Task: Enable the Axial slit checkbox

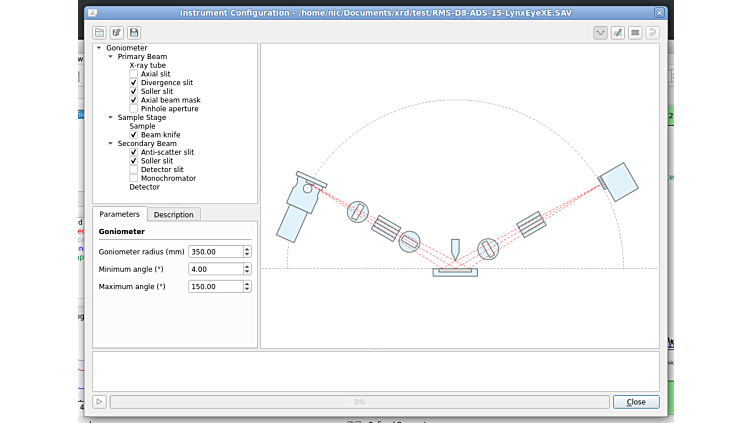Action: (x=134, y=74)
